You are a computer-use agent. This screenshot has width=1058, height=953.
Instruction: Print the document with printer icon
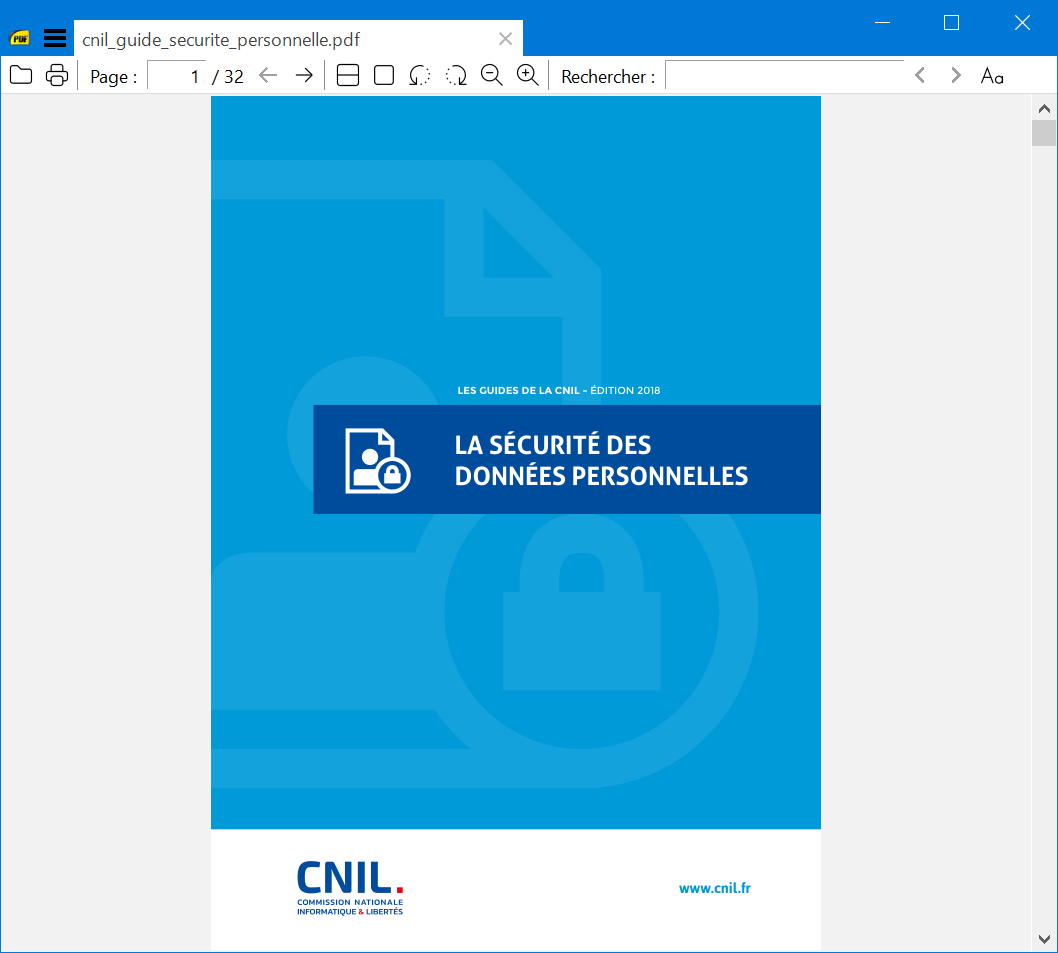57,75
